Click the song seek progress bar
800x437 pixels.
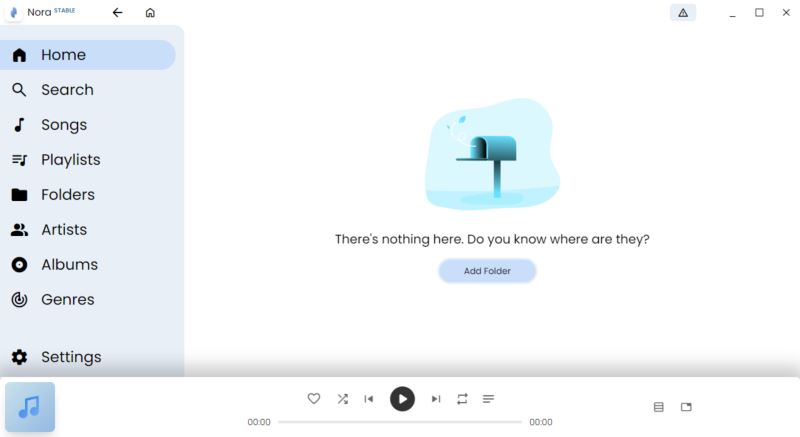point(400,422)
